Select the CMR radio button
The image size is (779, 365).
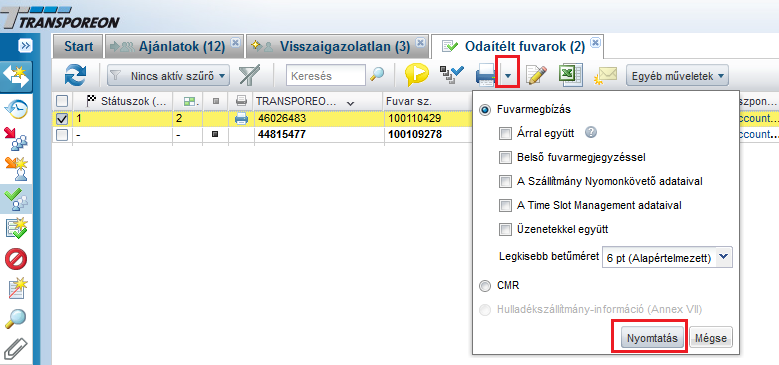pyautogui.click(x=484, y=286)
